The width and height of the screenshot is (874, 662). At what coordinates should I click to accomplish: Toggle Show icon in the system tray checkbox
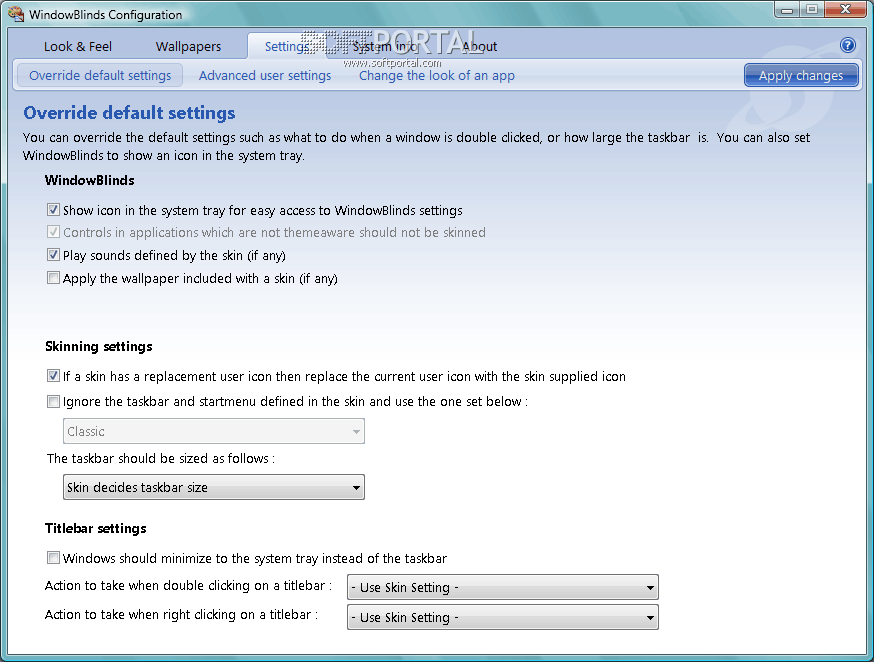click(53, 210)
